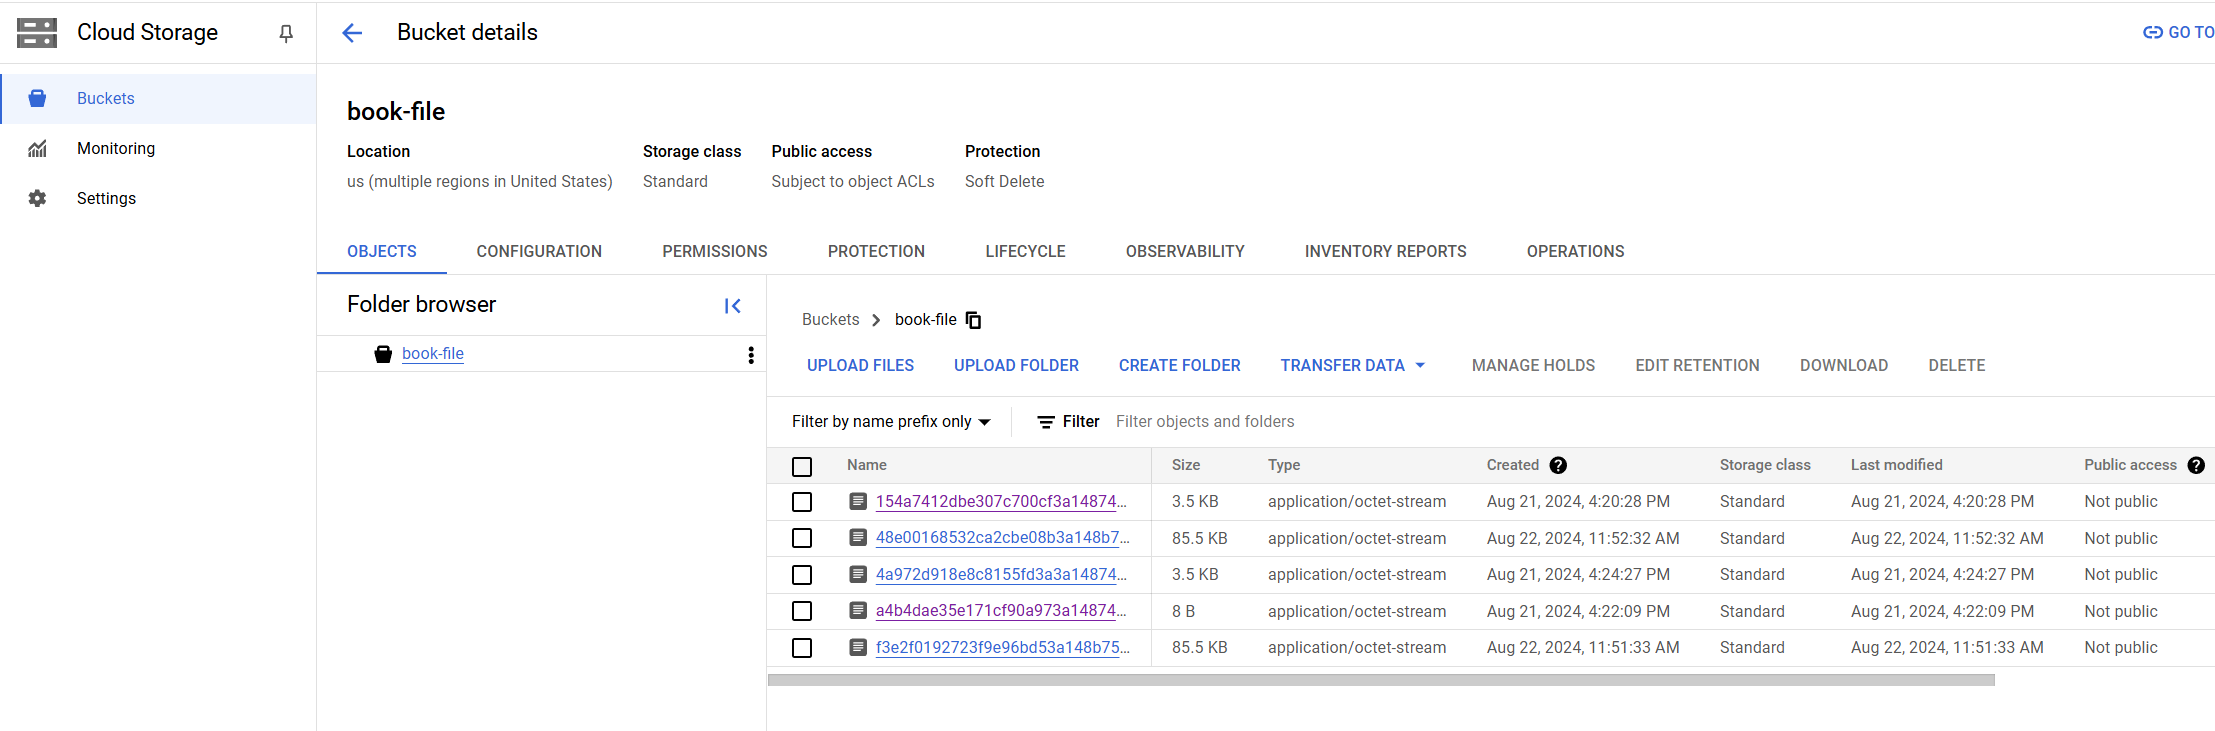Open the Lifecycle tab
This screenshot has width=2215, height=731.
click(1025, 252)
